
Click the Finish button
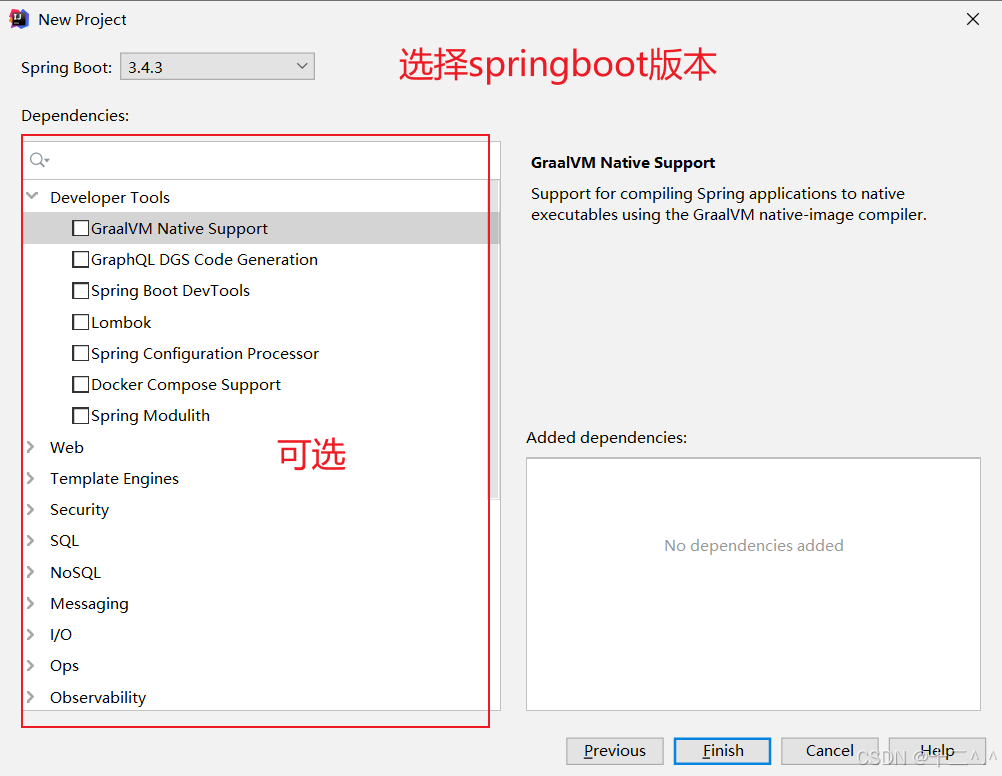(x=722, y=750)
